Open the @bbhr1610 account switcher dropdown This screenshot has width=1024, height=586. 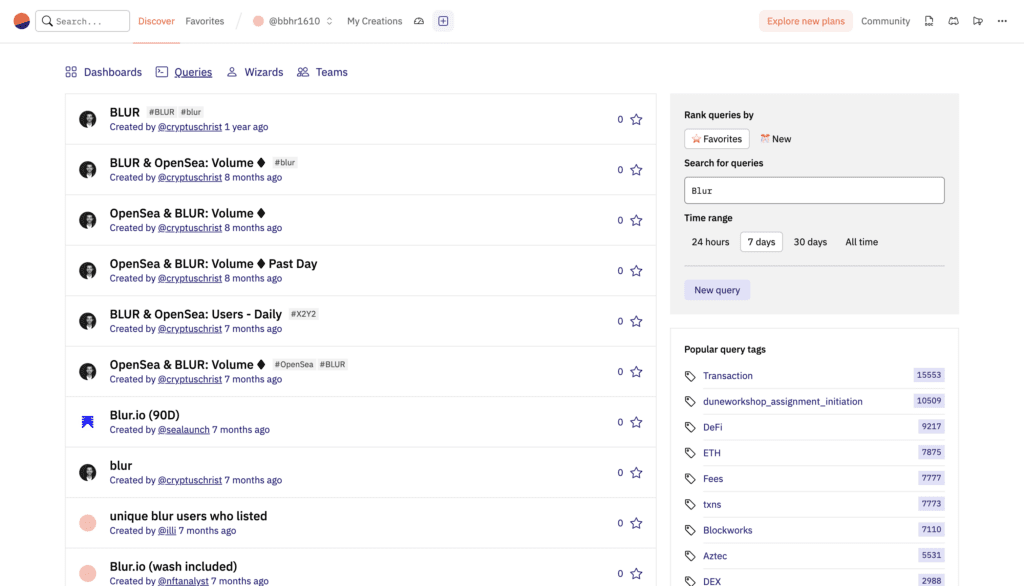click(293, 21)
